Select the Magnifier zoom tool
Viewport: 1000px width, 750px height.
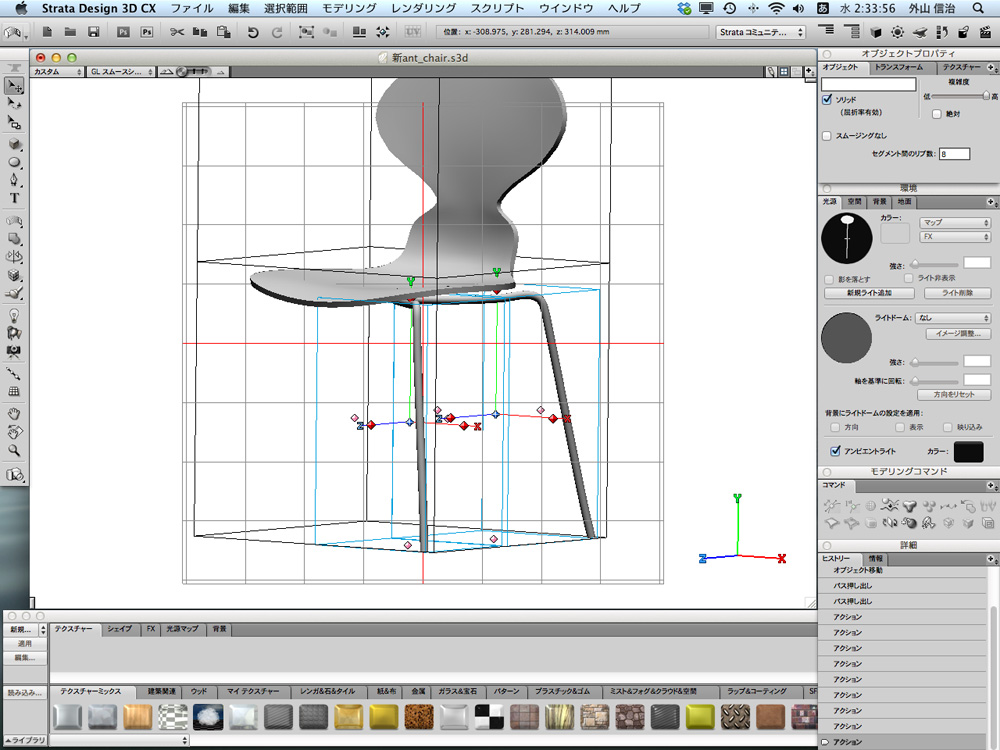[x=14, y=450]
